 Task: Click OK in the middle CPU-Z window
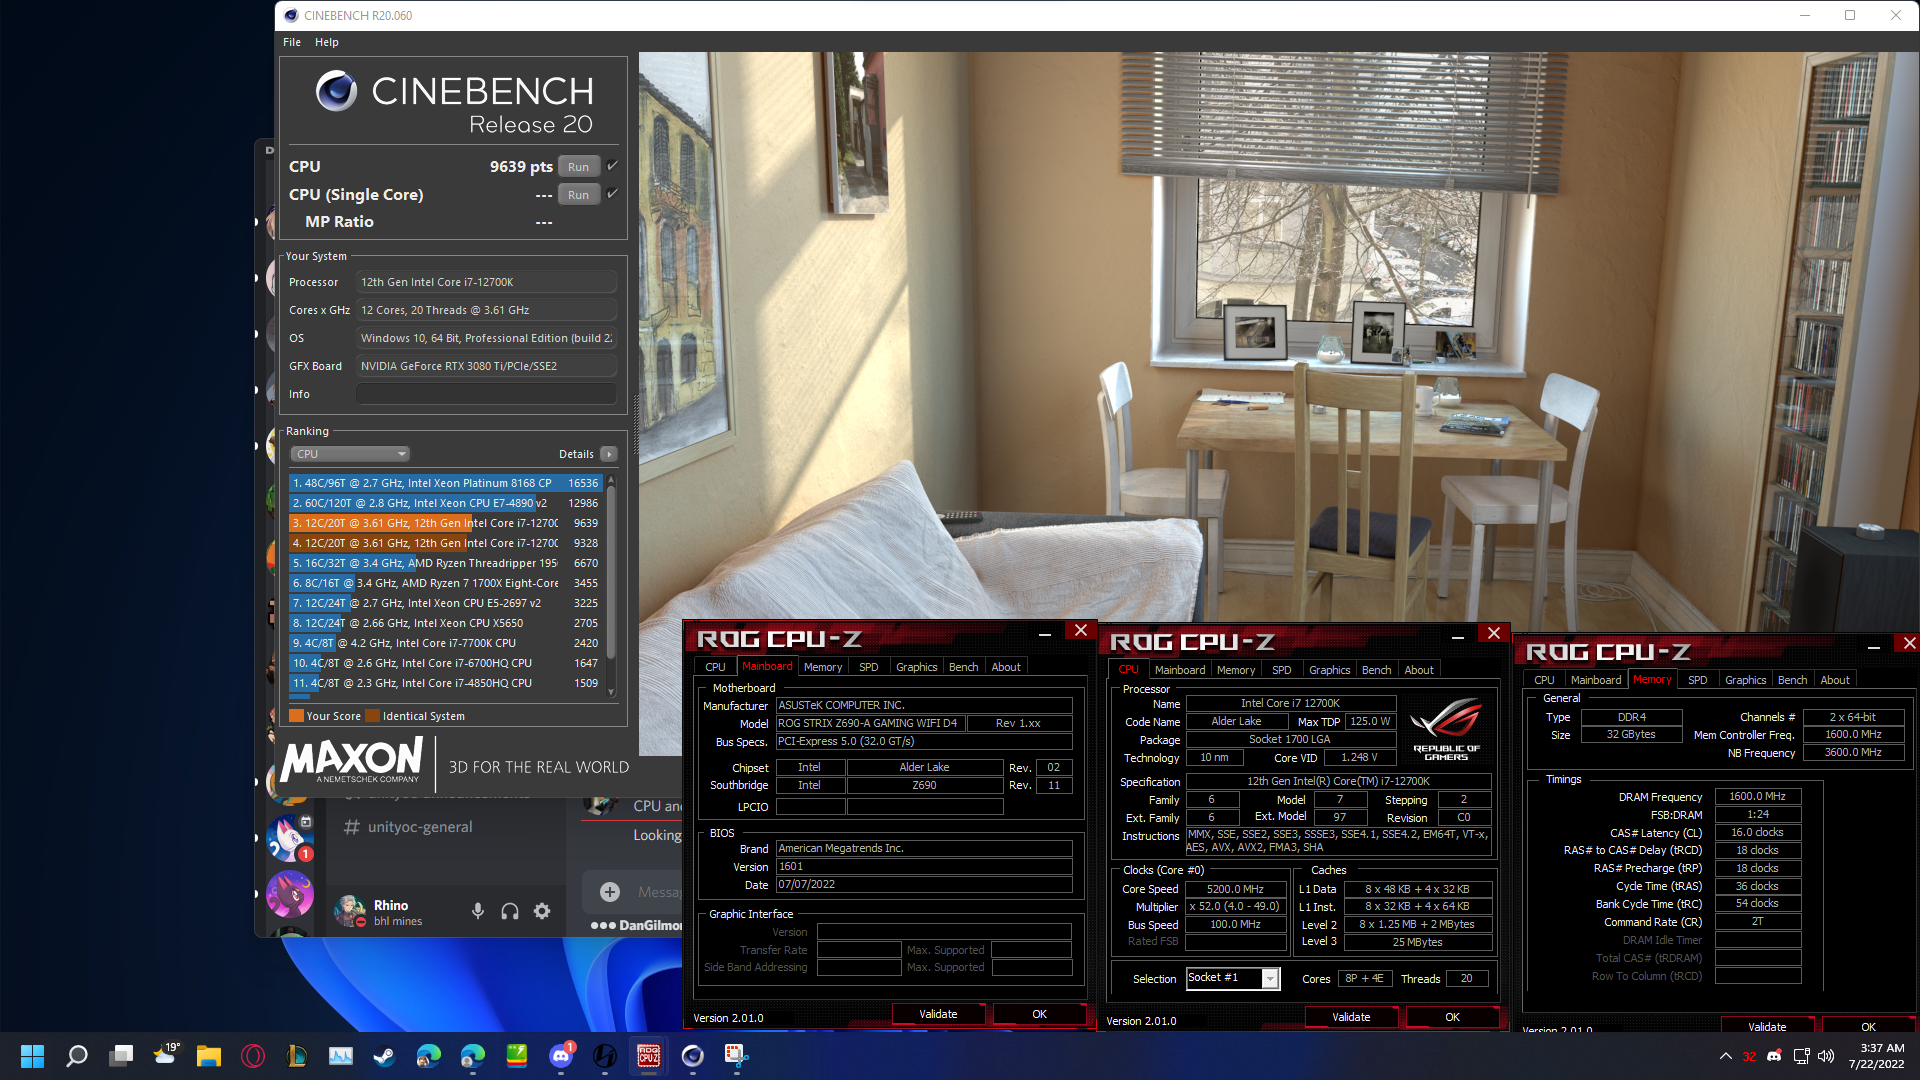click(x=1452, y=1017)
